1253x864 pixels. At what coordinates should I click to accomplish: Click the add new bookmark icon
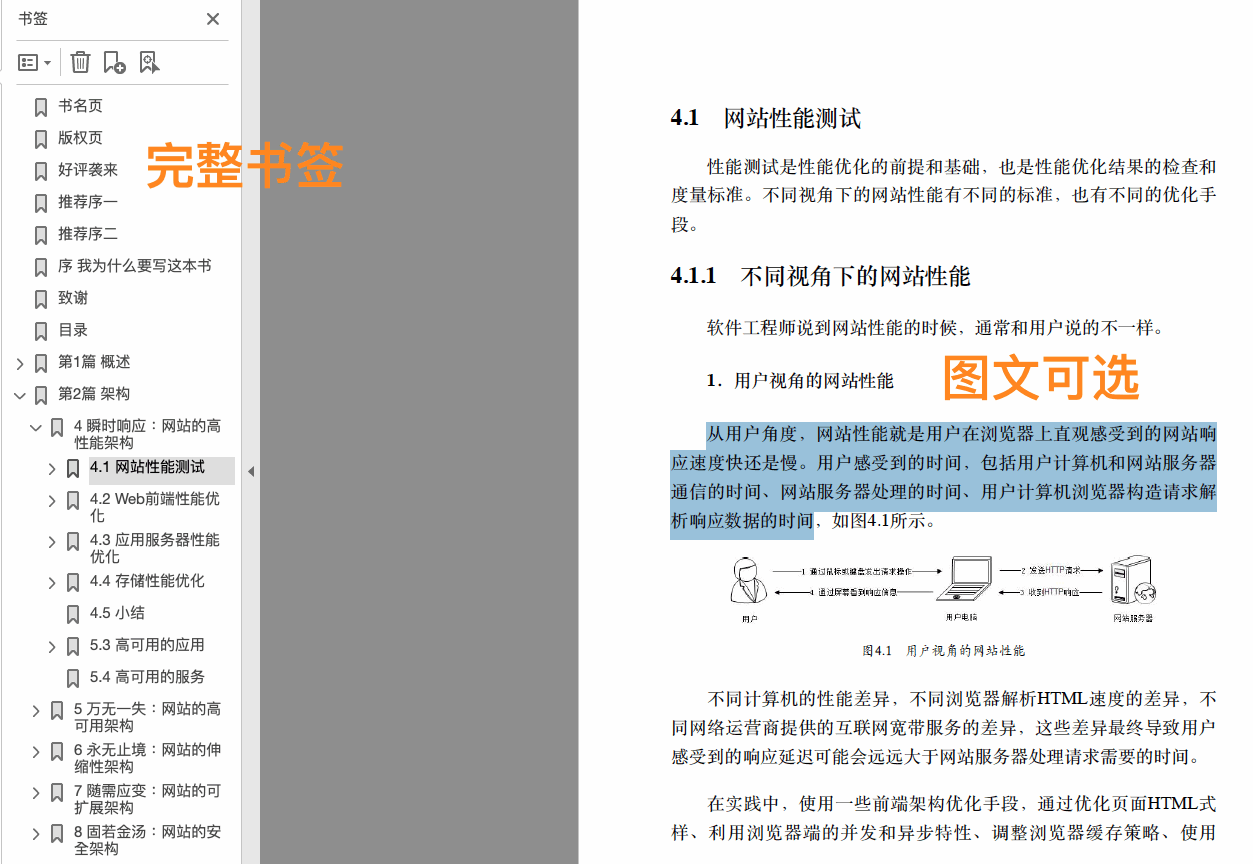point(113,62)
